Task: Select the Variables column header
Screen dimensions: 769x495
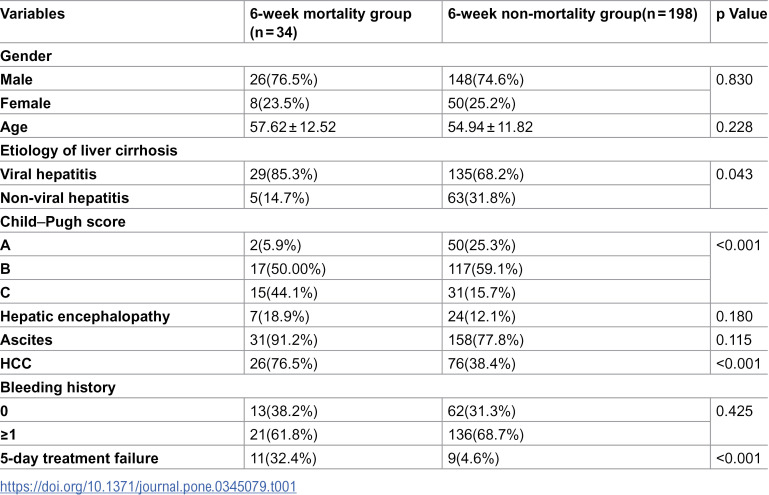Action: [x=32, y=14]
